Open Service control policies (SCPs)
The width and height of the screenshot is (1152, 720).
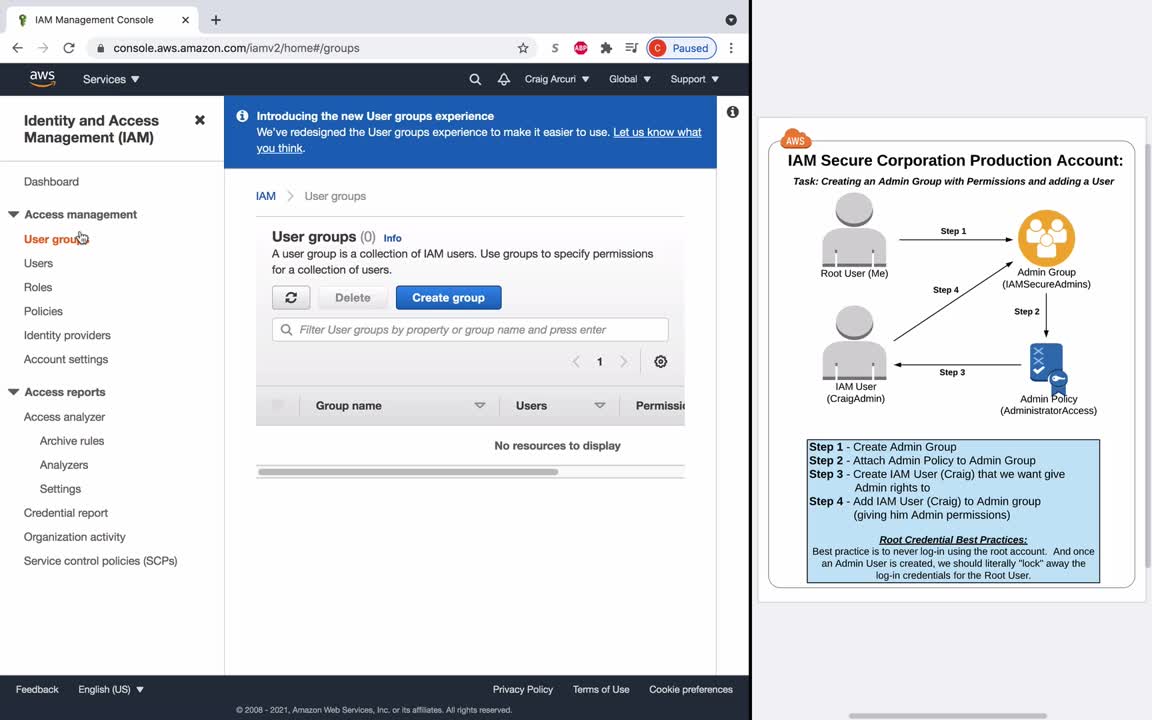[x=101, y=561]
